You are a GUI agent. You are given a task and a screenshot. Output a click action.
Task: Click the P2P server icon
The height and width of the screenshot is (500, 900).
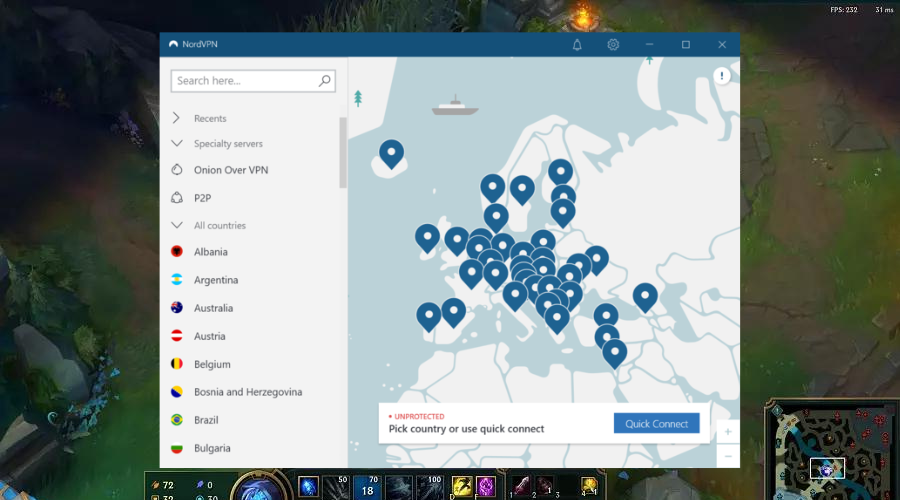177,198
